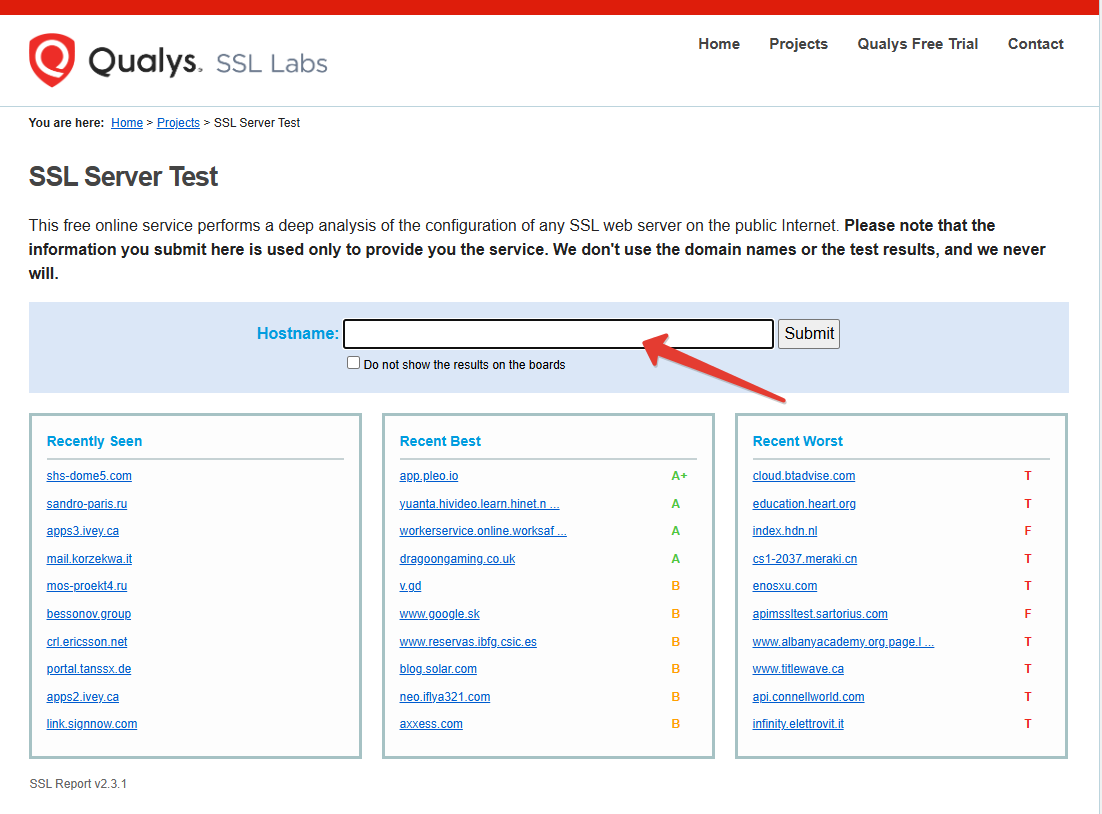Open shs-dome5.com in Recently Seen

coord(89,476)
